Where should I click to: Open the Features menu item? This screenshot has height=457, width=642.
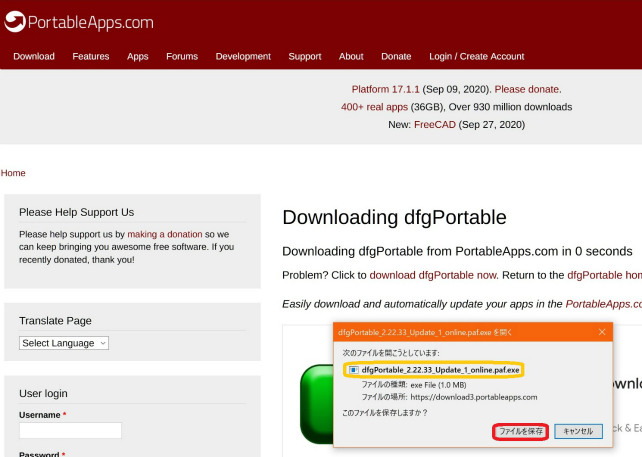point(91,57)
